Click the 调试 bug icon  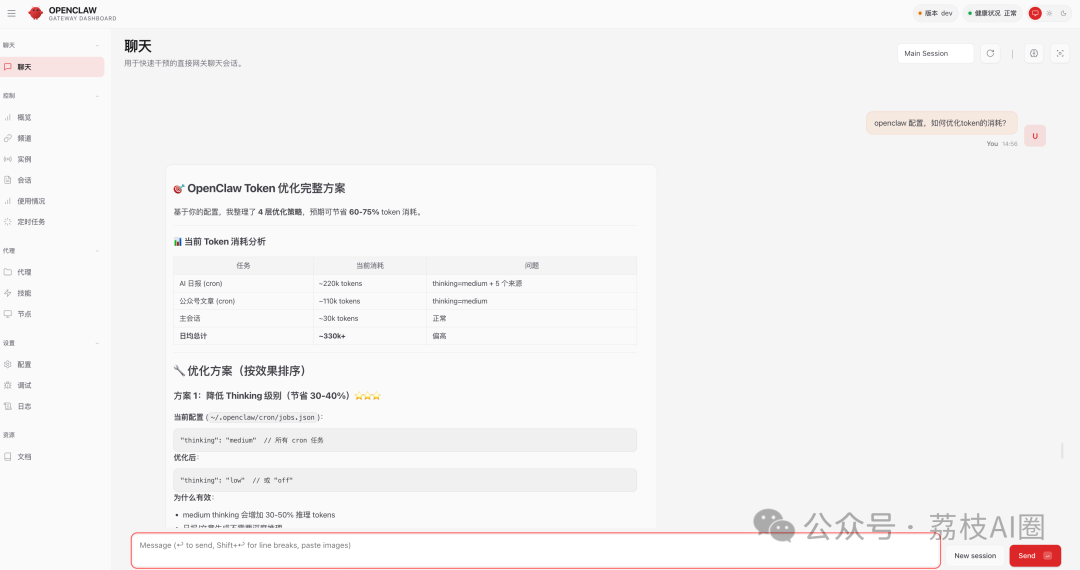tap(8, 386)
